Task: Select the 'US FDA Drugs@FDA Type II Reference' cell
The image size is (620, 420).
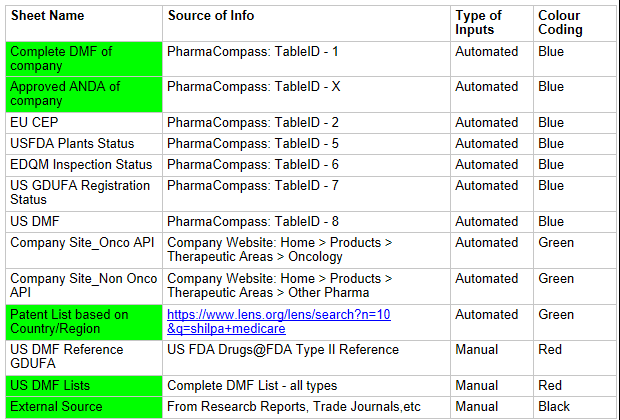Action: click(306, 358)
